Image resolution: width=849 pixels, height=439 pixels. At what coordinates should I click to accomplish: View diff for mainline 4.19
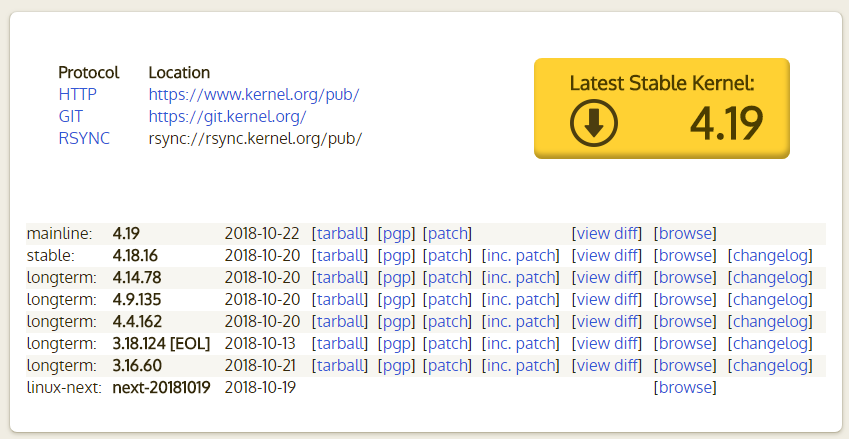click(606, 234)
